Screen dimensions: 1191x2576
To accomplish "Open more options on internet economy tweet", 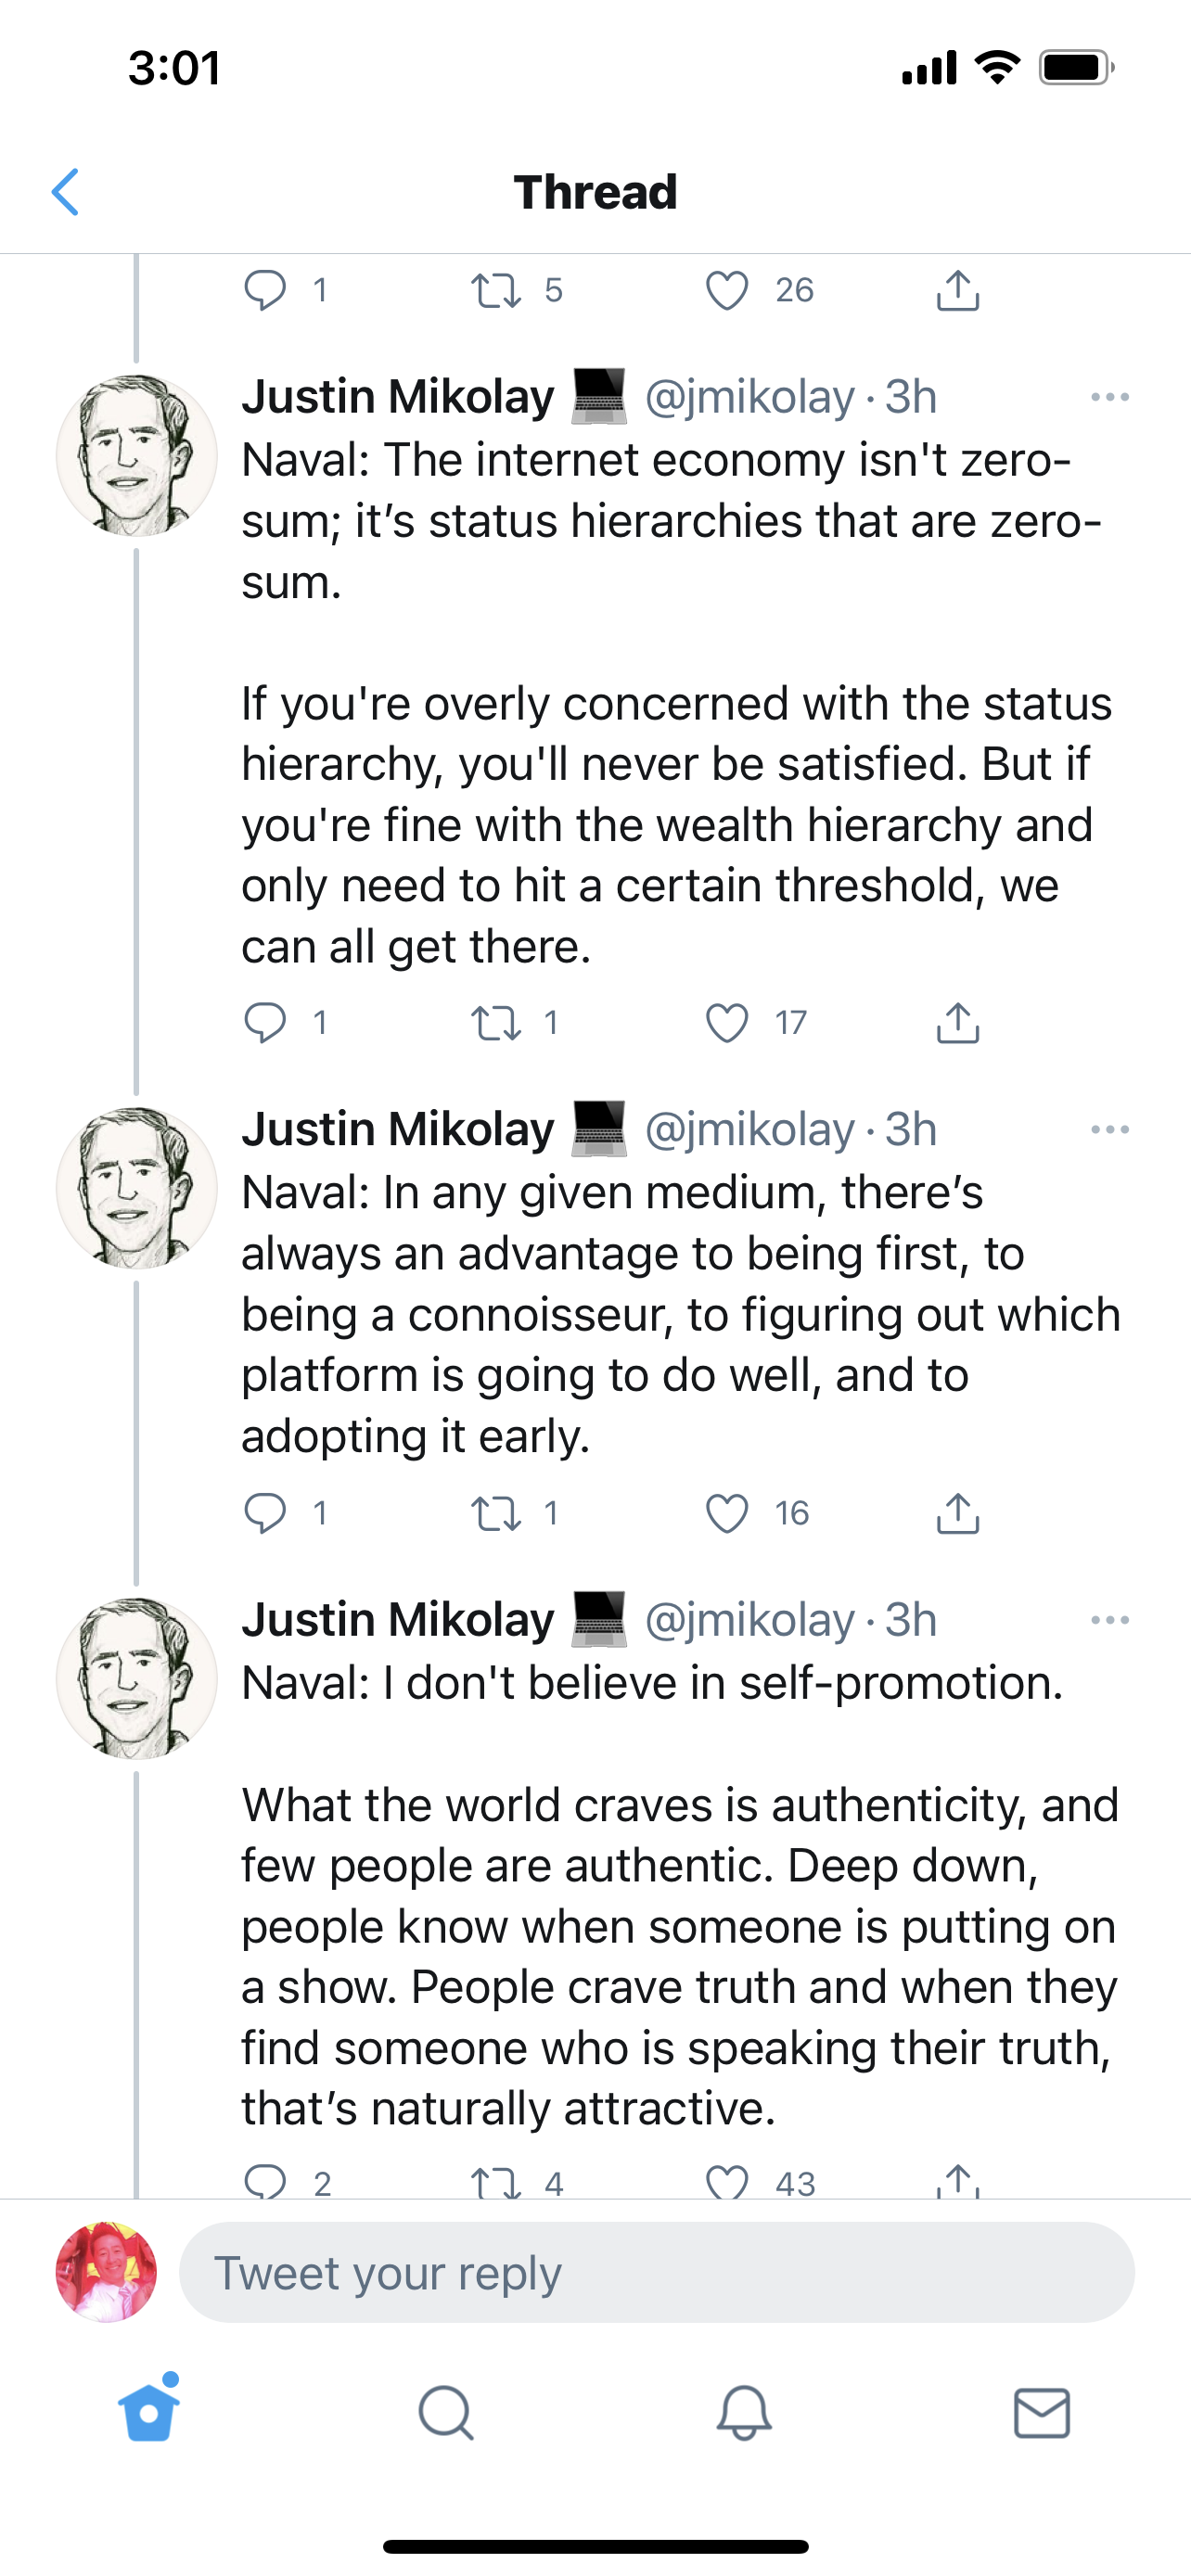I will pos(1109,397).
